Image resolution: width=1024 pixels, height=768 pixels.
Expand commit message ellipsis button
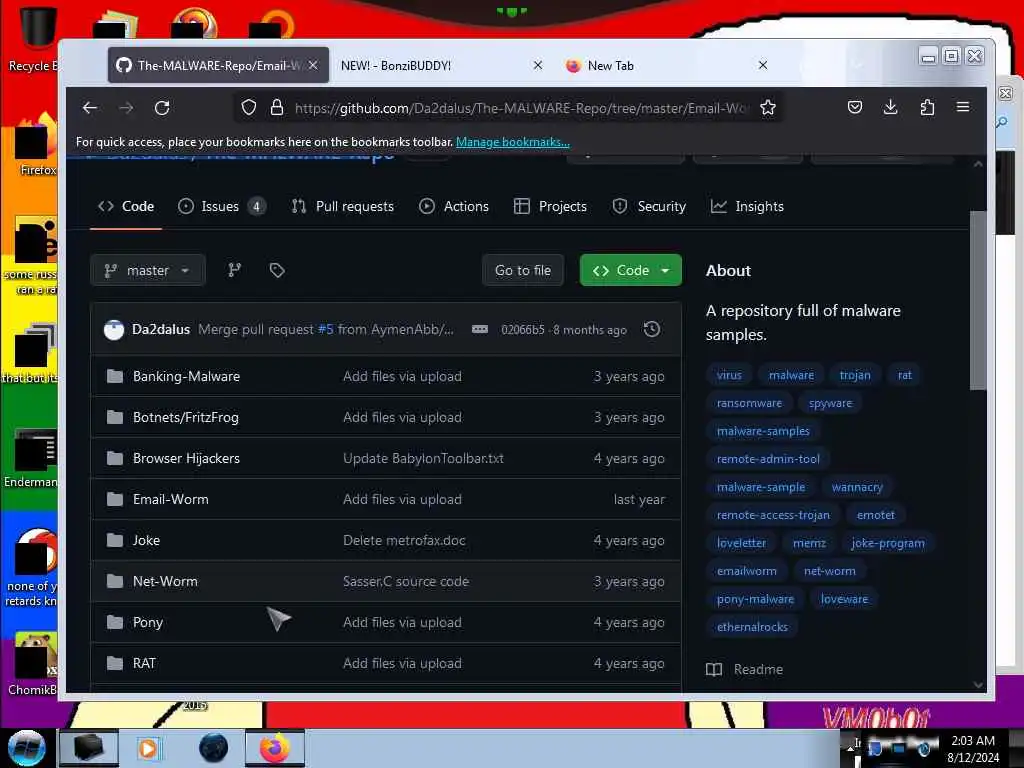pyautogui.click(x=480, y=329)
